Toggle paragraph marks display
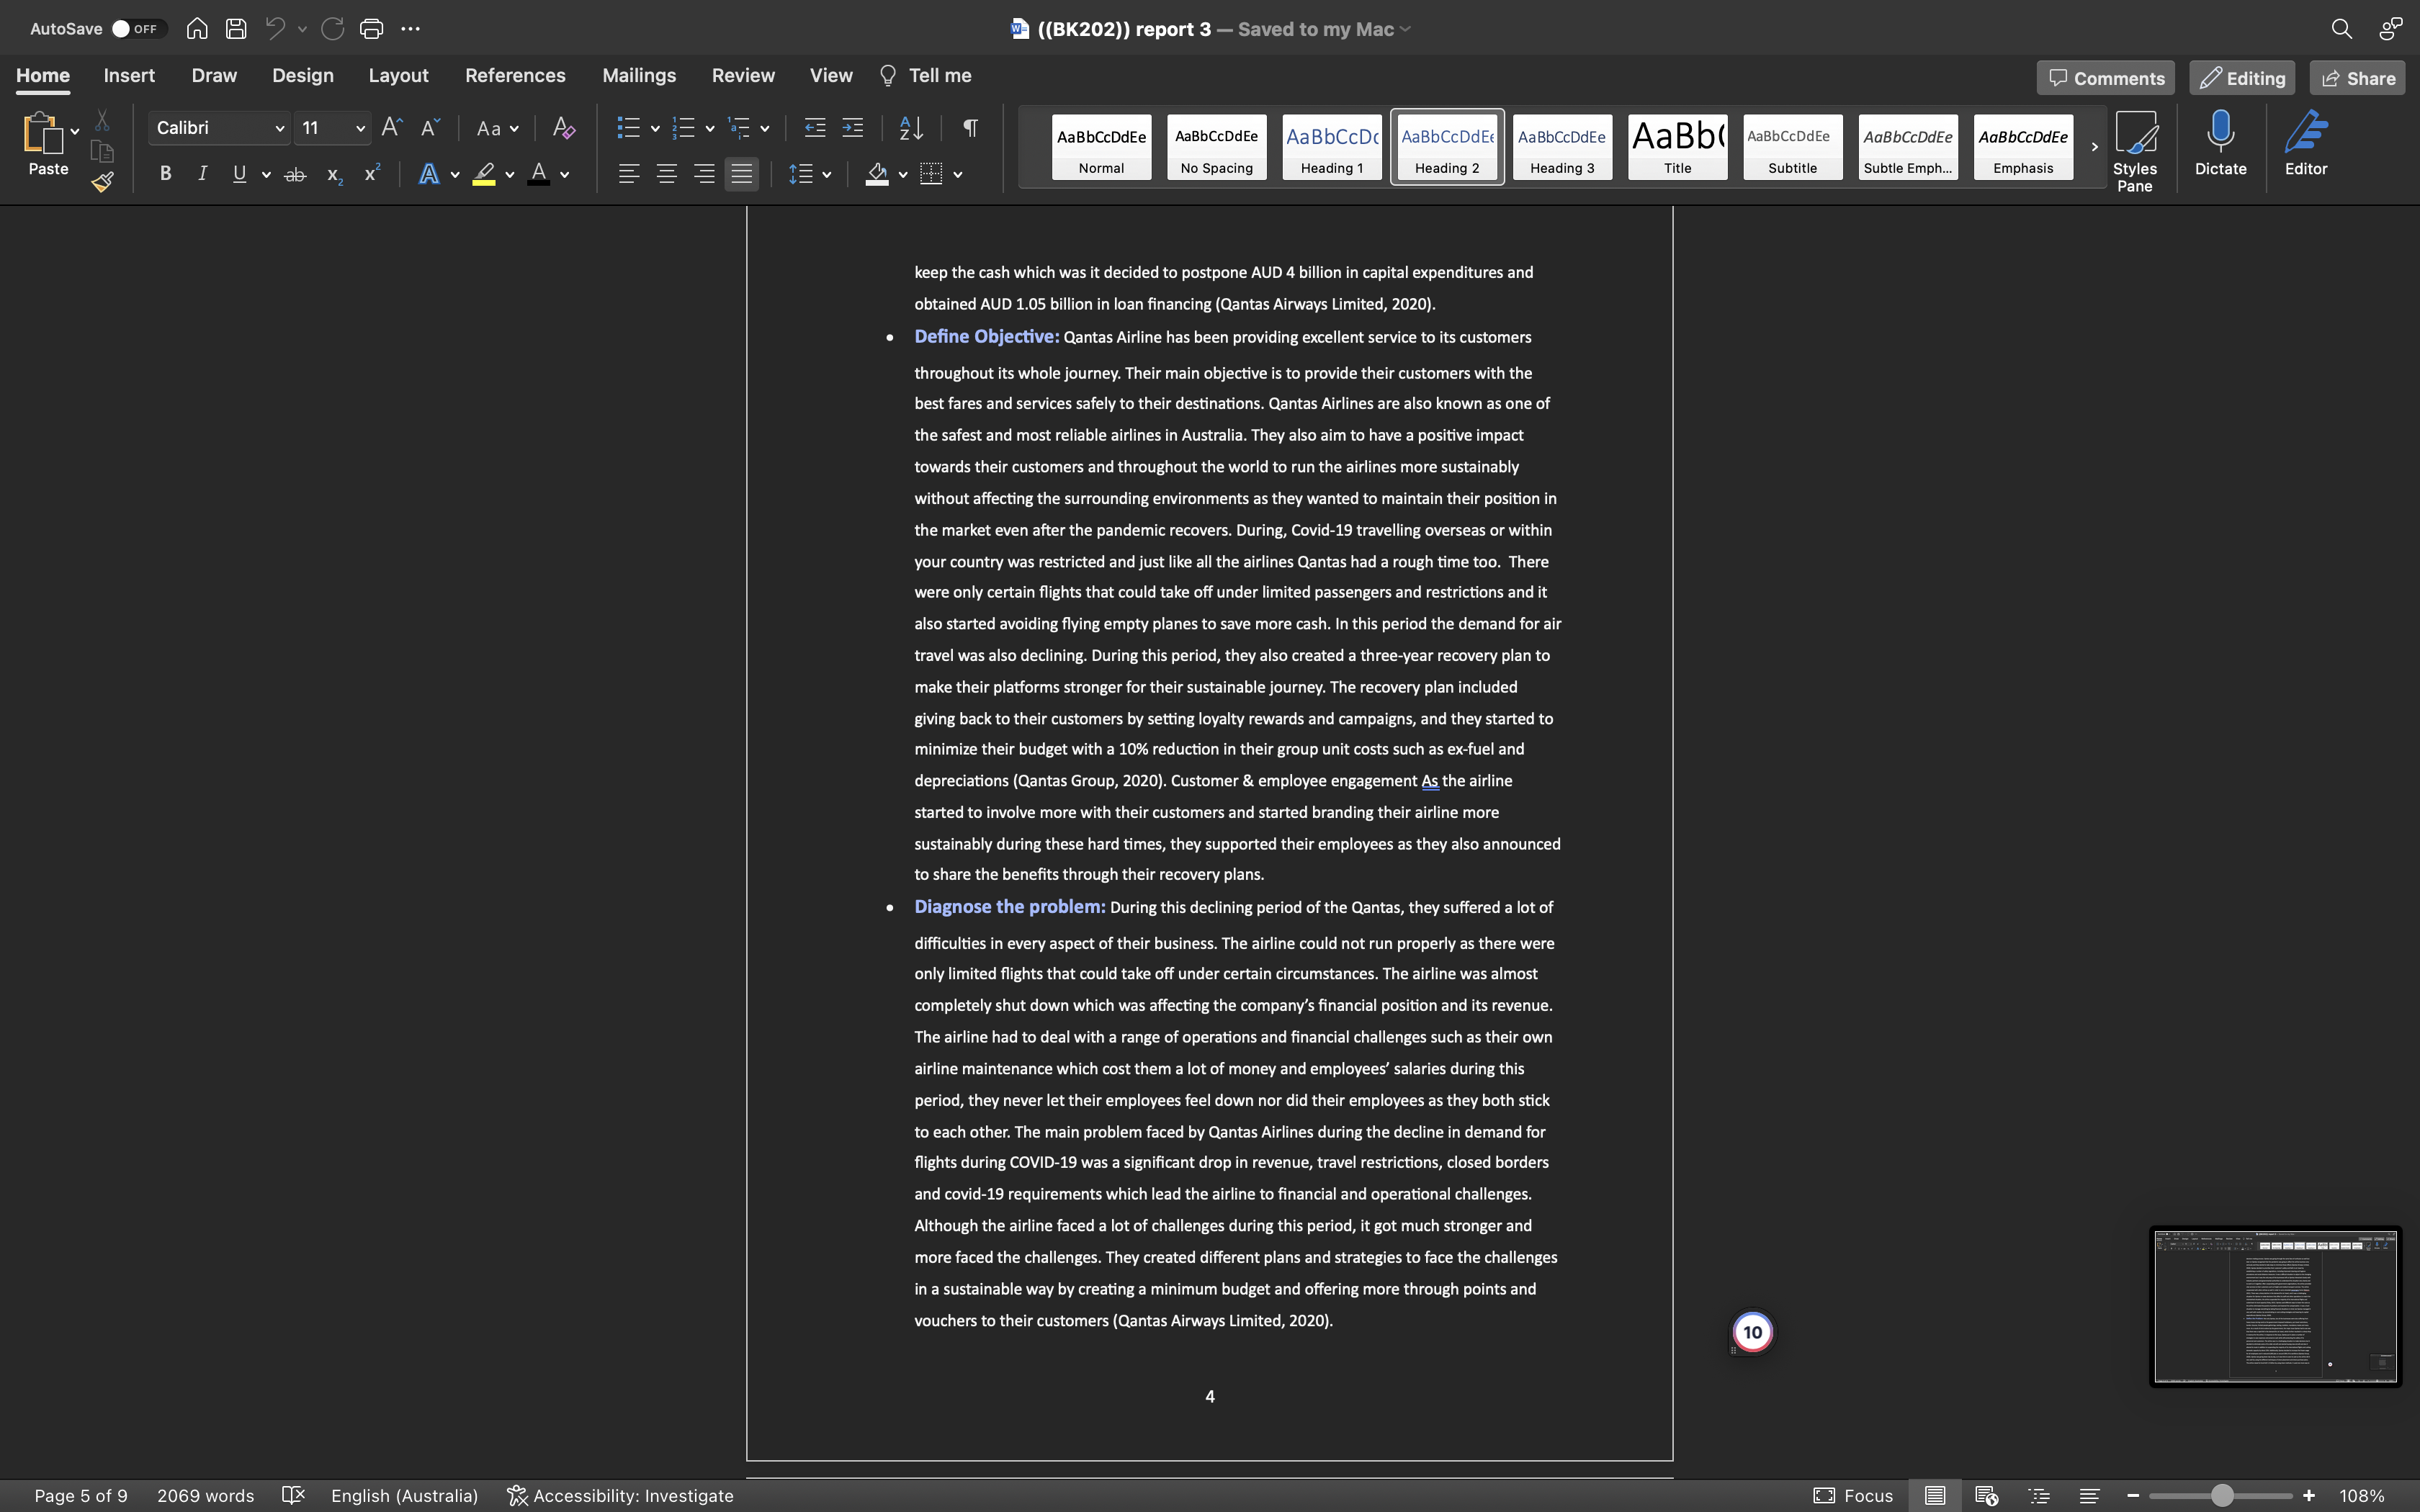 point(970,128)
